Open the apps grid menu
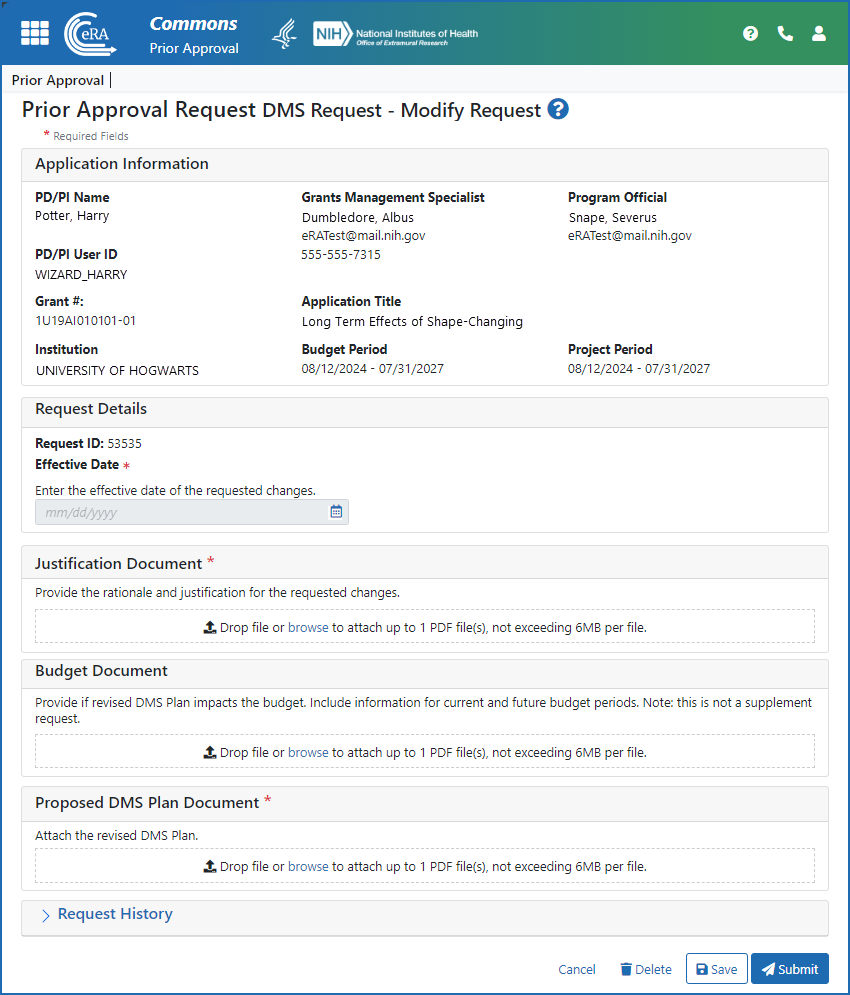The height and width of the screenshot is (995, 850). click(x=34, y=33)
